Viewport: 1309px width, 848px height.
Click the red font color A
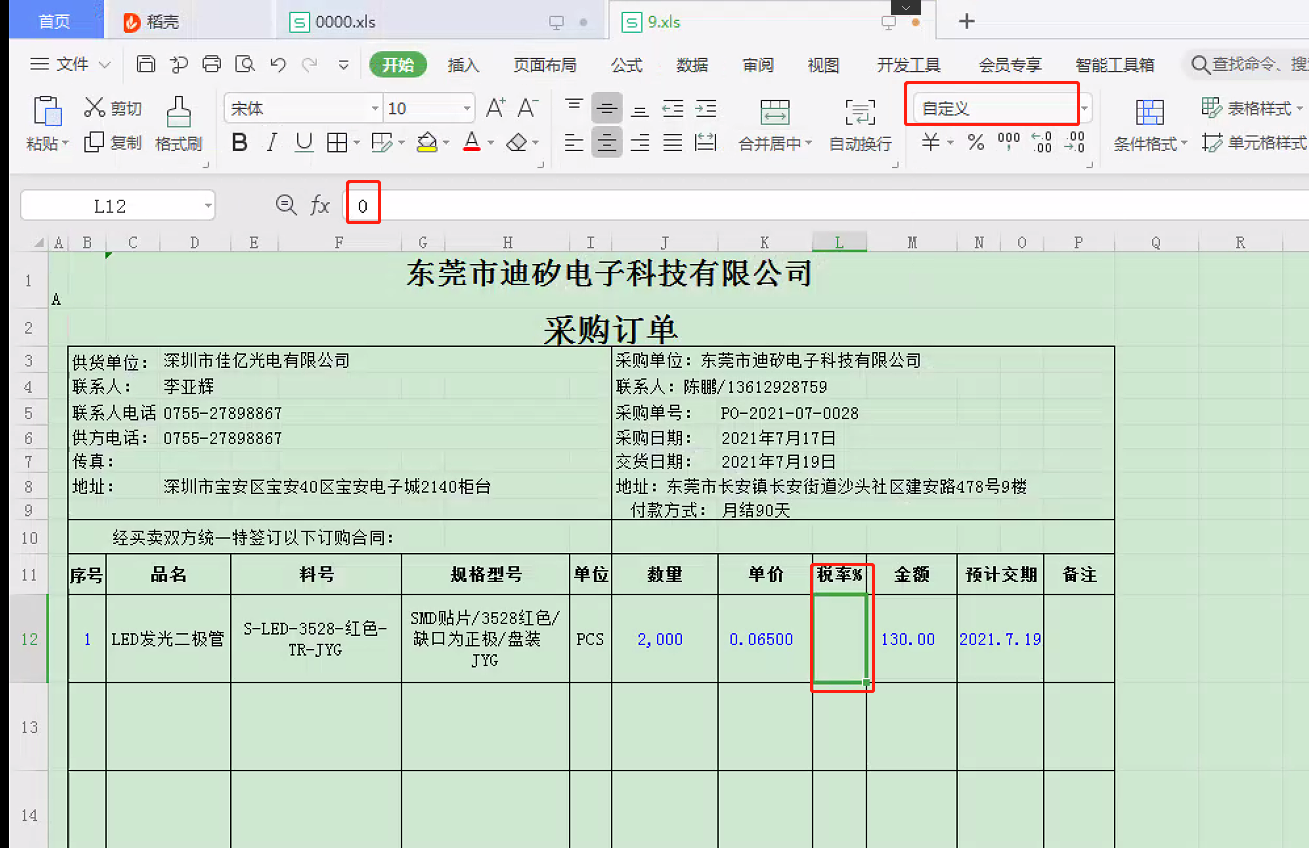pyautogui.click(x=471, y=143)
